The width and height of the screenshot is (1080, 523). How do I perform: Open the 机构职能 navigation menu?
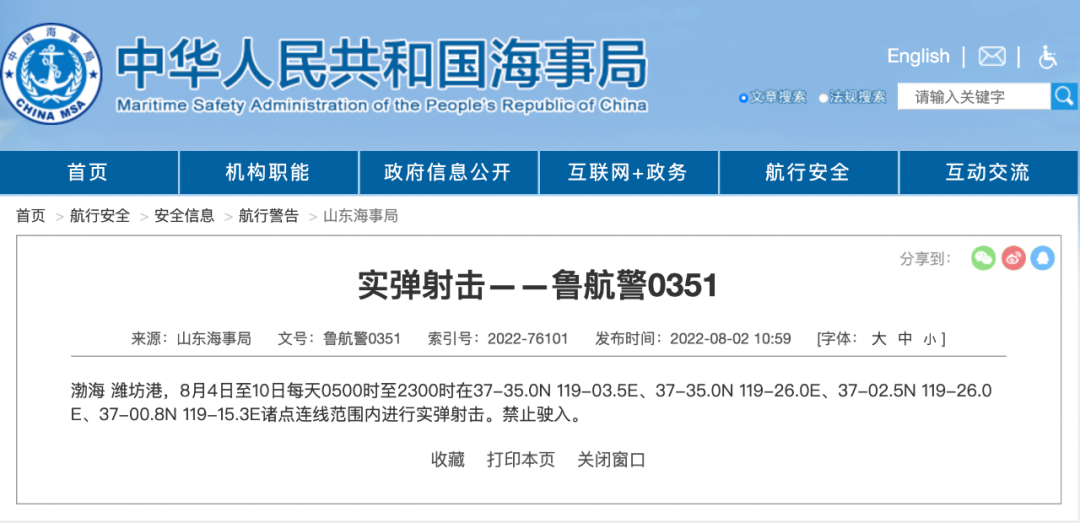267,173
